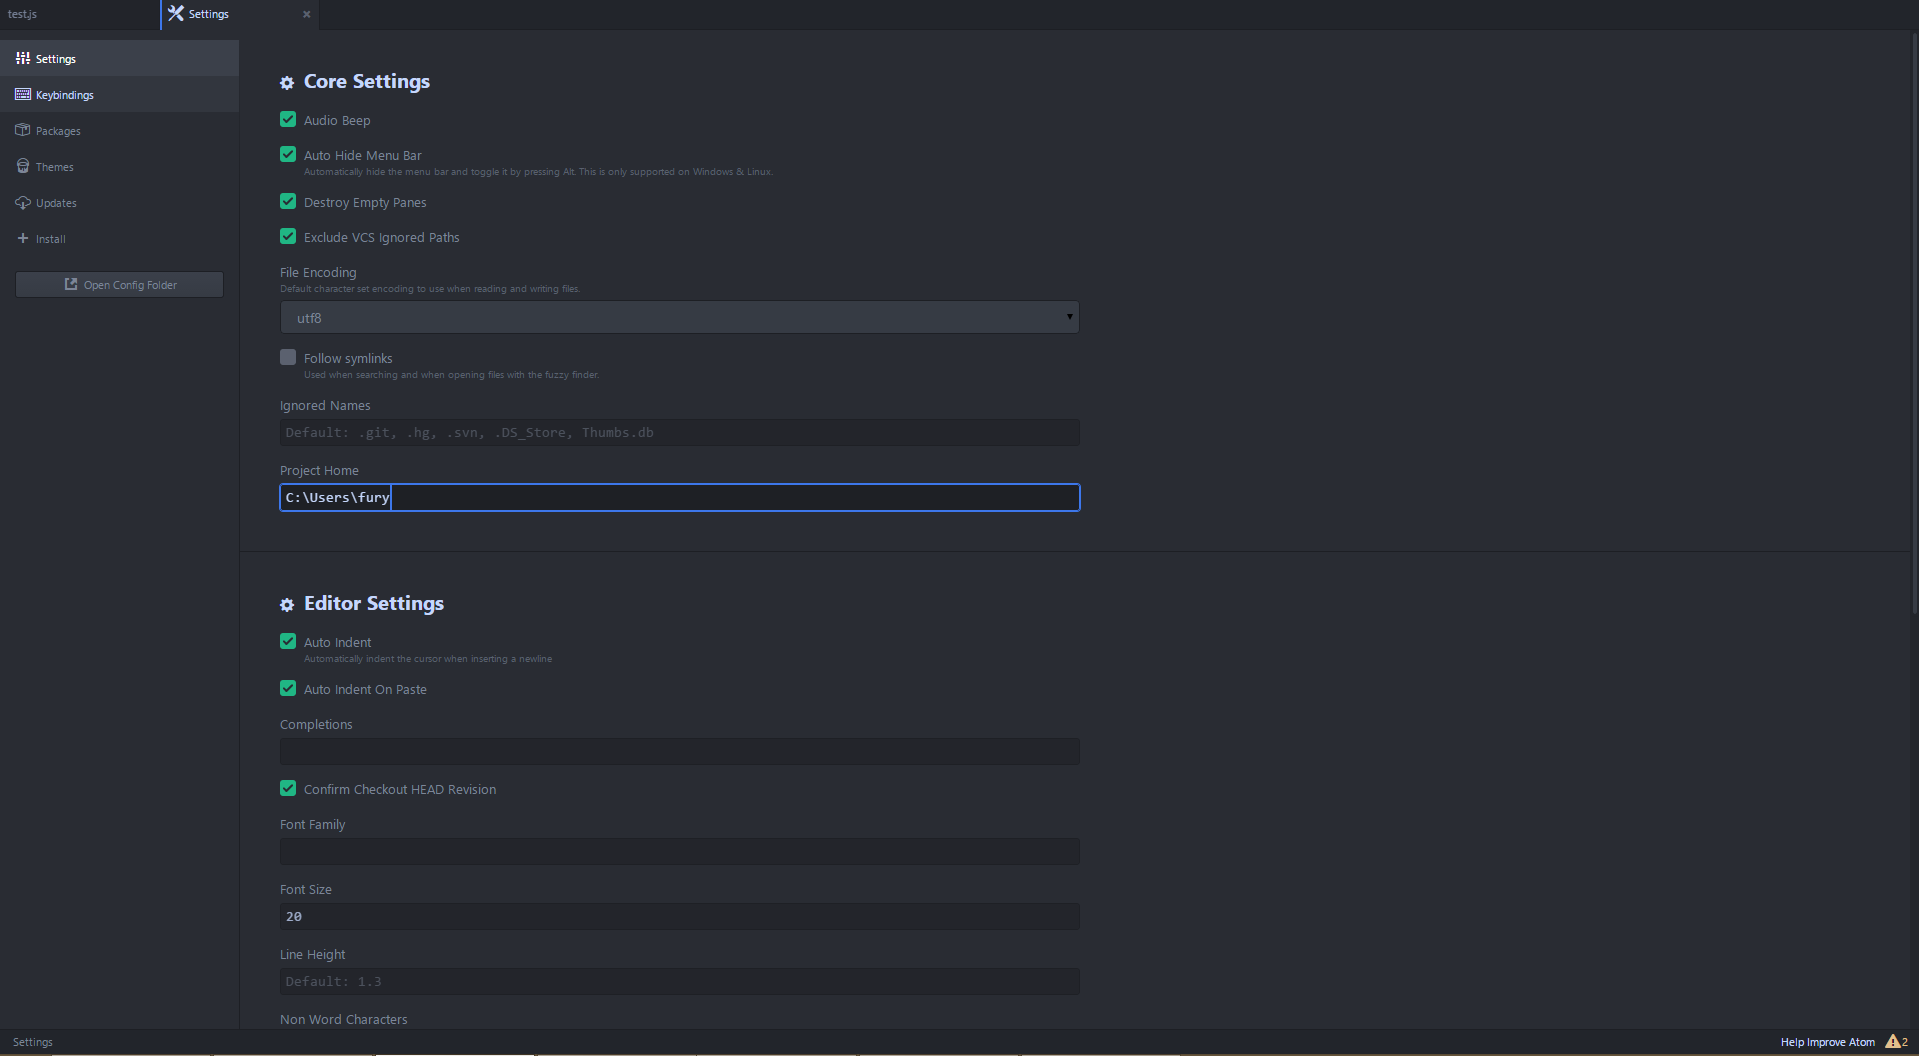1919x1056 pixels.
Task: Click the Settings sliders icon in sidebar
Action: [x=23, y=59]
